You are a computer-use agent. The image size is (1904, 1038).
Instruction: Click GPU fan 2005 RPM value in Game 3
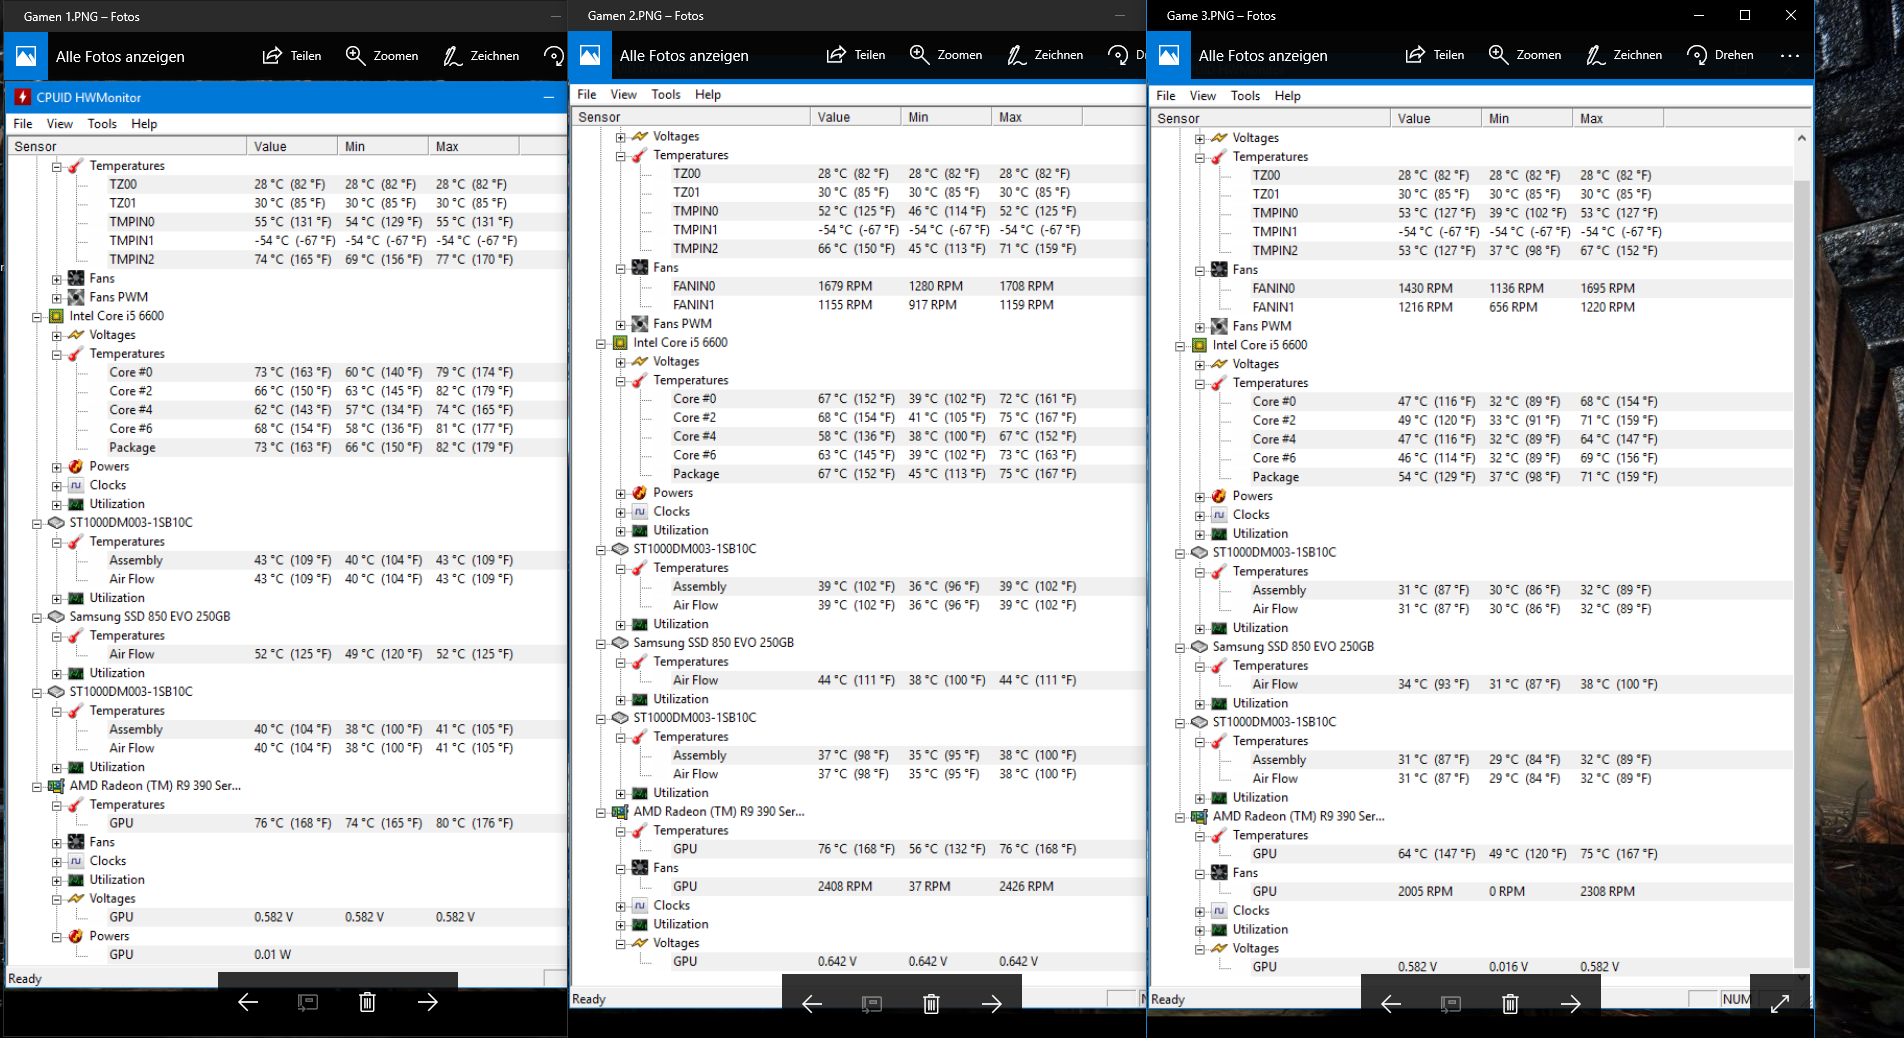(x=1425, y=891)
